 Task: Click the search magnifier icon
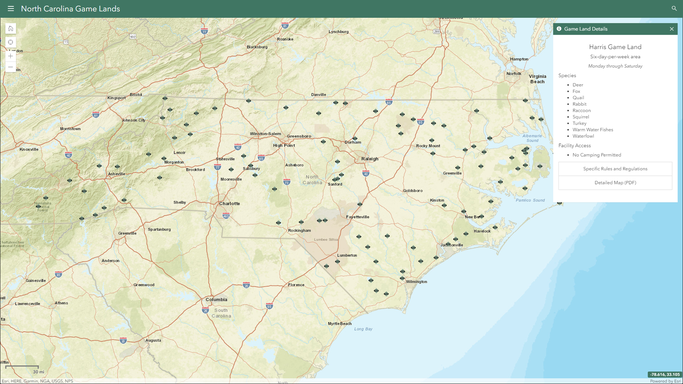coord(674,8)
